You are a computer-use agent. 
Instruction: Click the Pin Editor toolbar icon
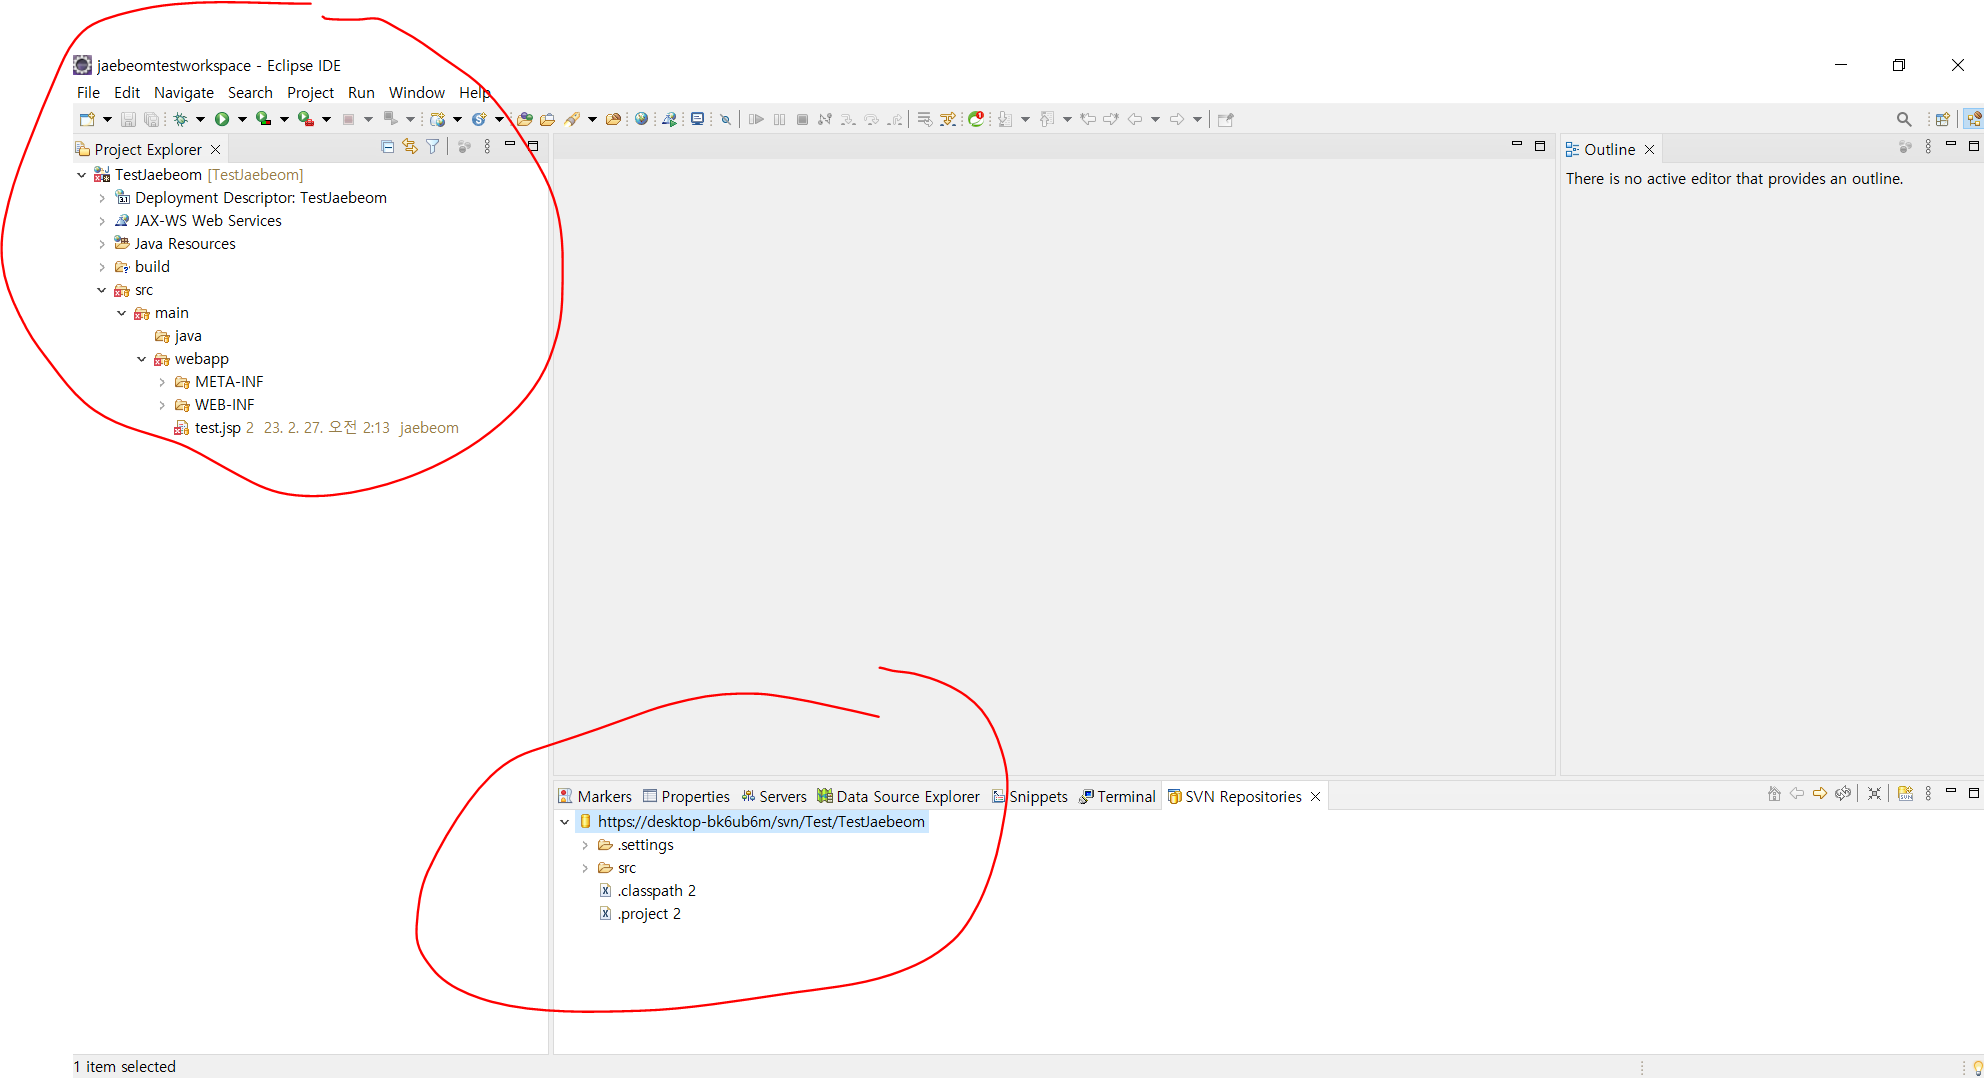(1226, 120)
